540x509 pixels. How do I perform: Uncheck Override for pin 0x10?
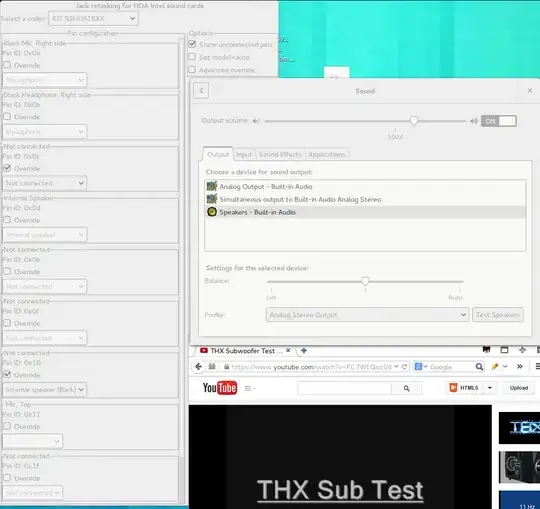click(x=7, y=374)
